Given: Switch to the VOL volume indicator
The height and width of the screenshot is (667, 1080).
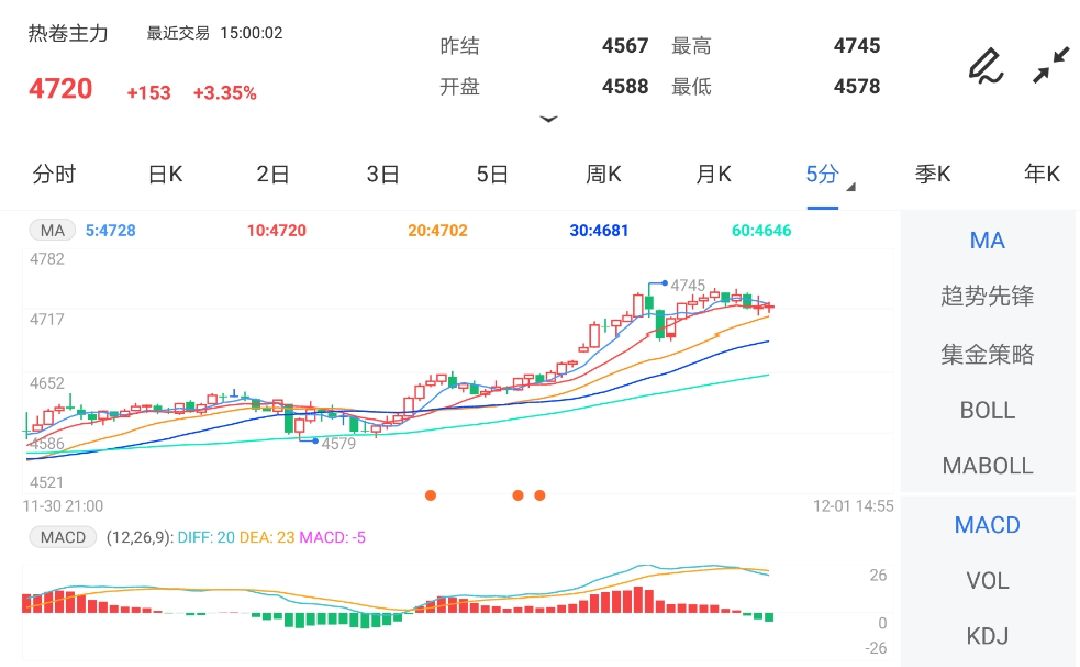Looking at the screenshot, I should pos(987,581).
